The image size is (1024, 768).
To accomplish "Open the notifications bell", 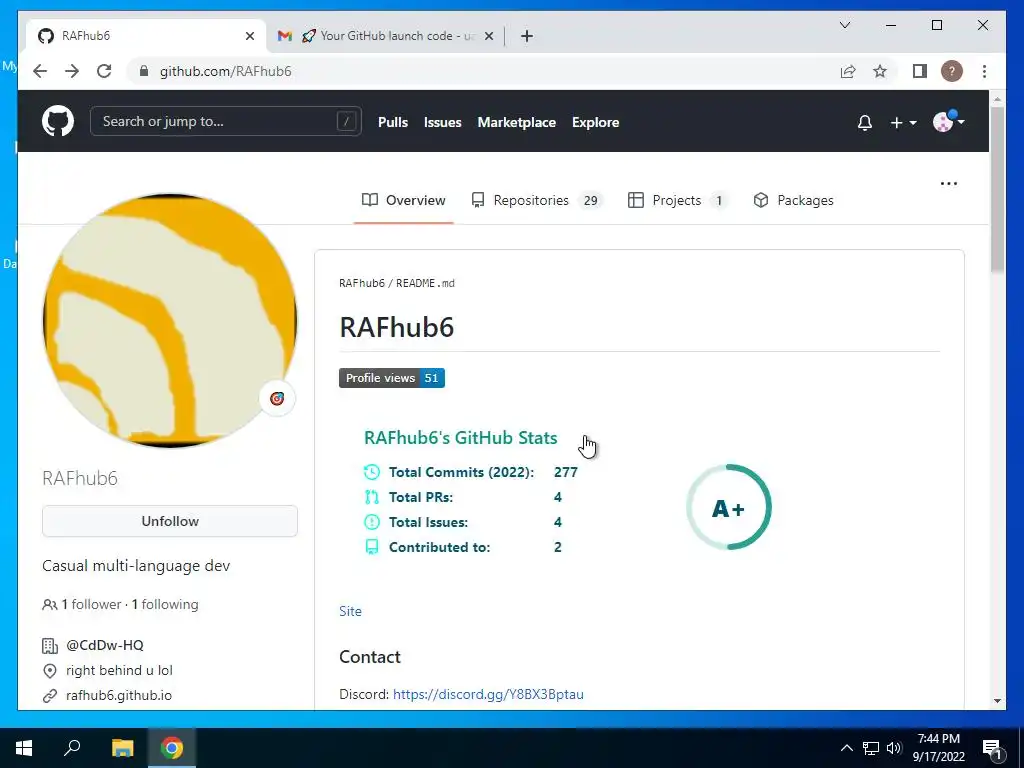I will coord(865,122).
